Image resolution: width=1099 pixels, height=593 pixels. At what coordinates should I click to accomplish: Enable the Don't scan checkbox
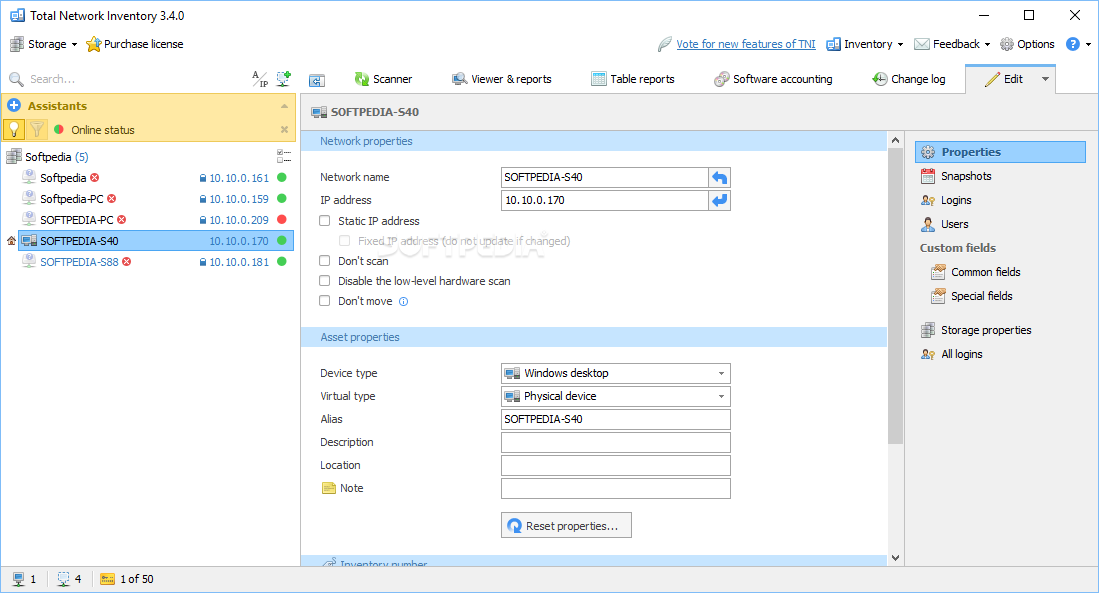coord(325,261)
